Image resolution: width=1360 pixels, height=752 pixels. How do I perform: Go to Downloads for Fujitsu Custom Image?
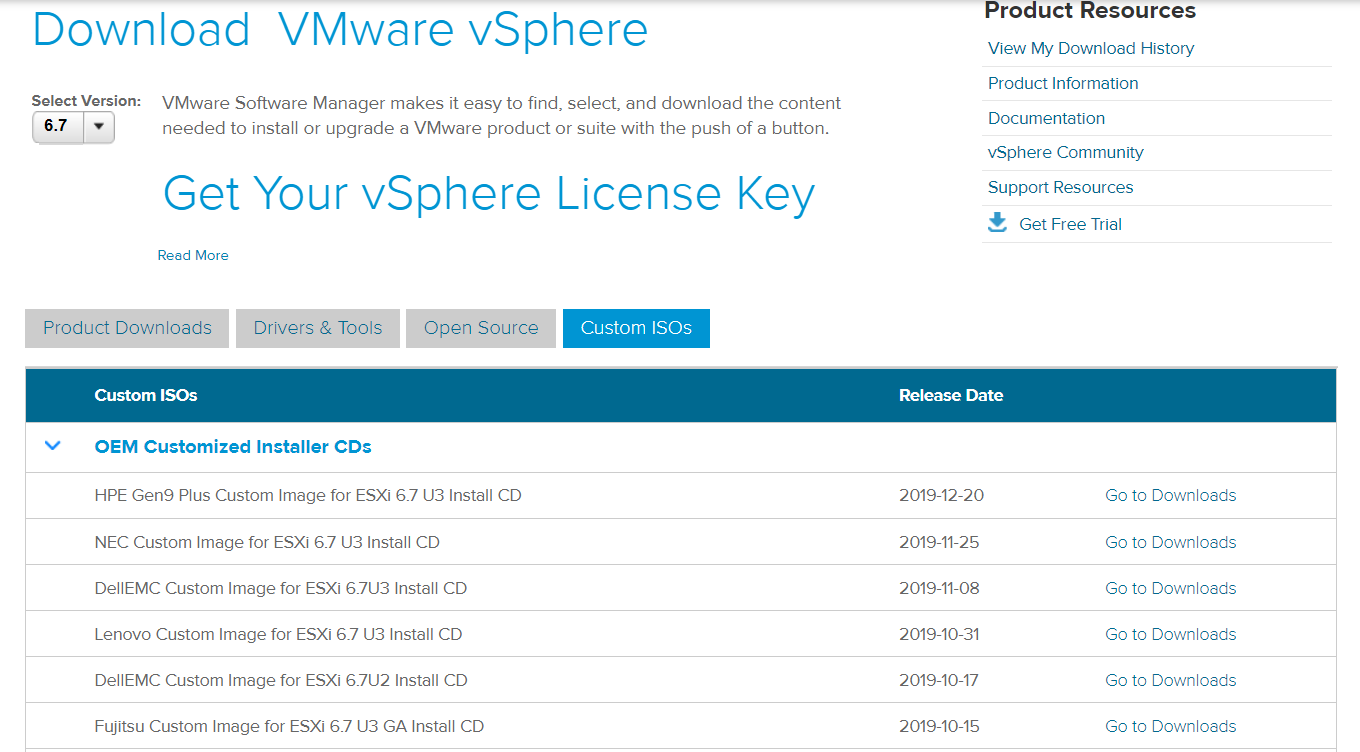(1170, 726)
